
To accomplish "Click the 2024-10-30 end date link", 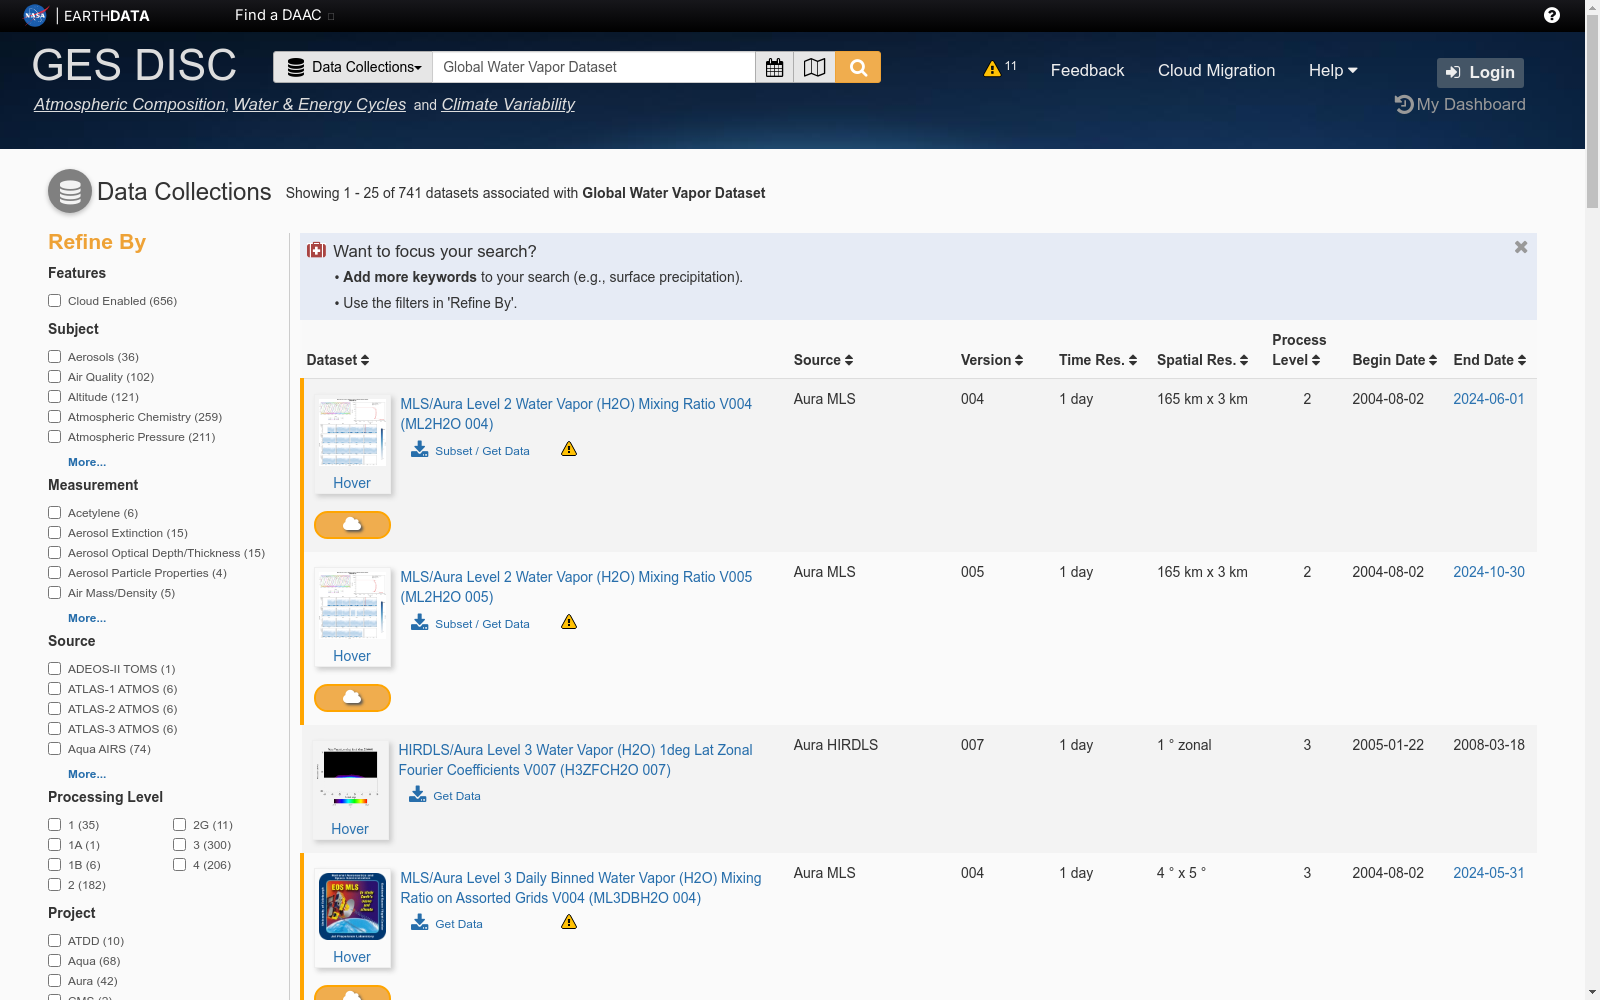I will point(1489,572).
